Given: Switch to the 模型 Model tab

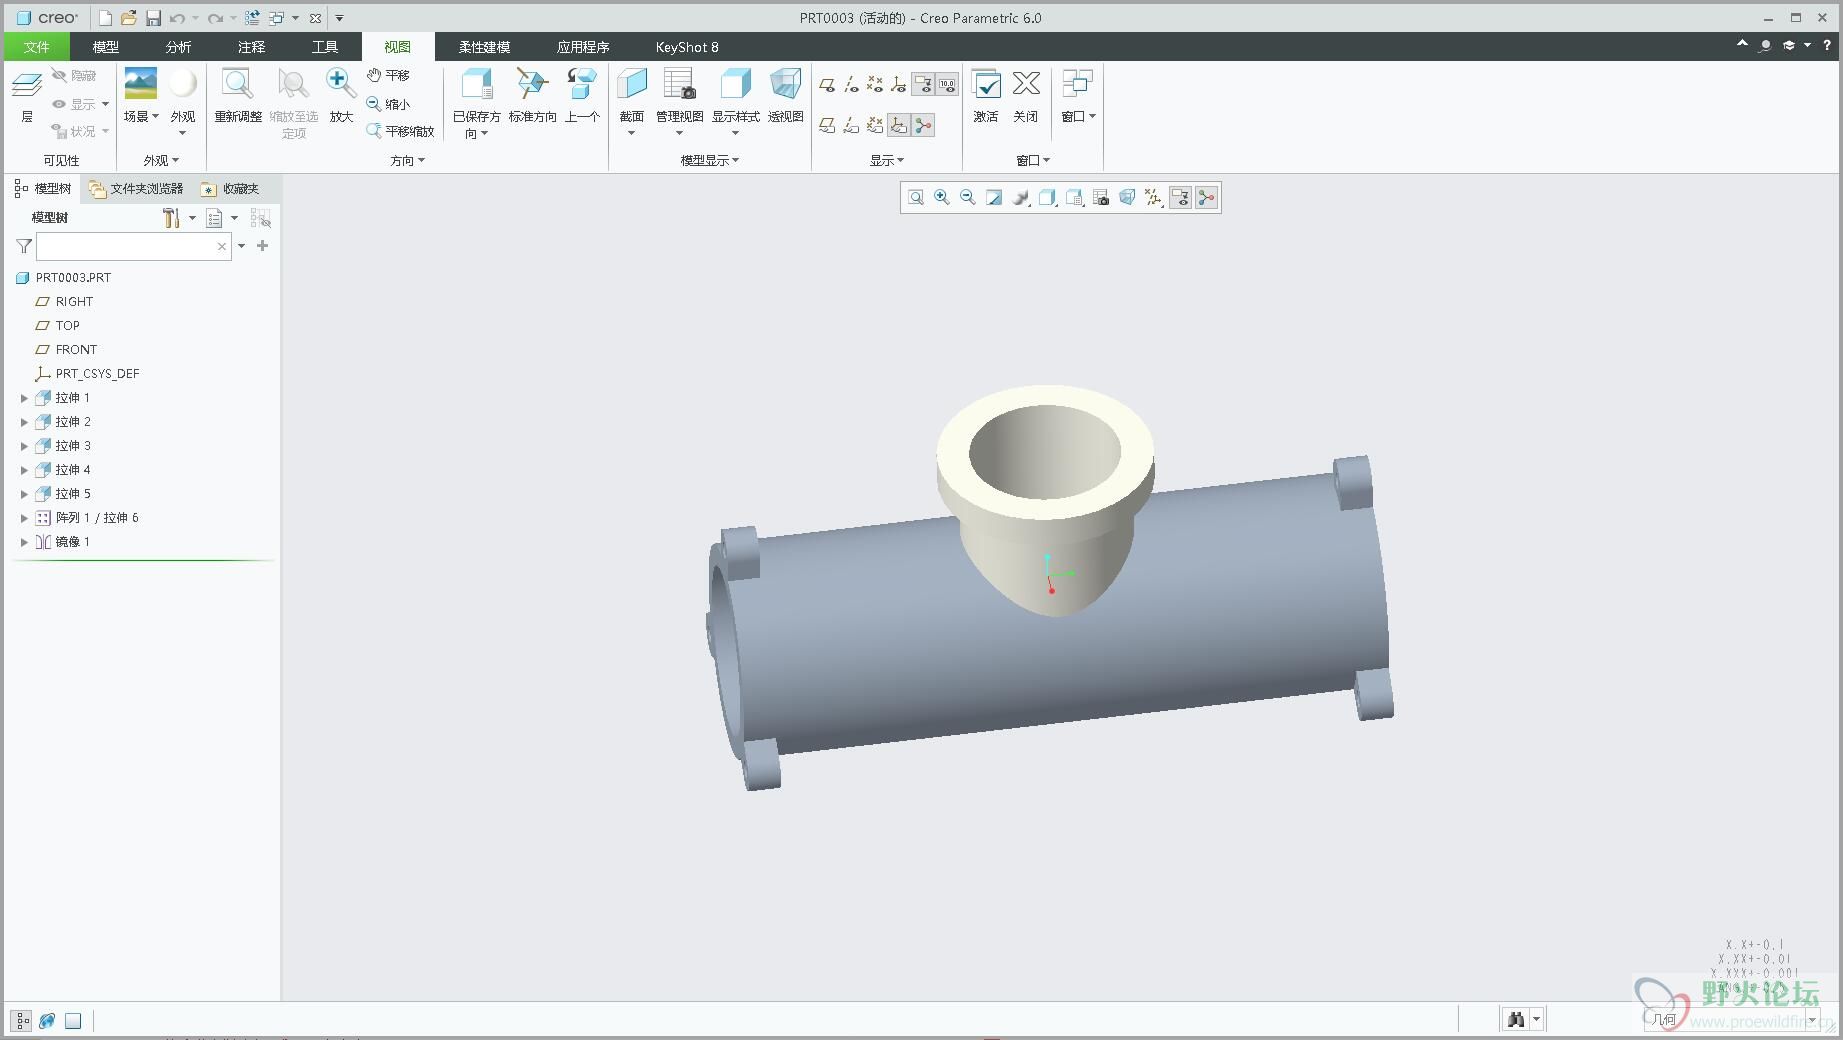Looking at the screenshot, I should (x=106, y=47).
